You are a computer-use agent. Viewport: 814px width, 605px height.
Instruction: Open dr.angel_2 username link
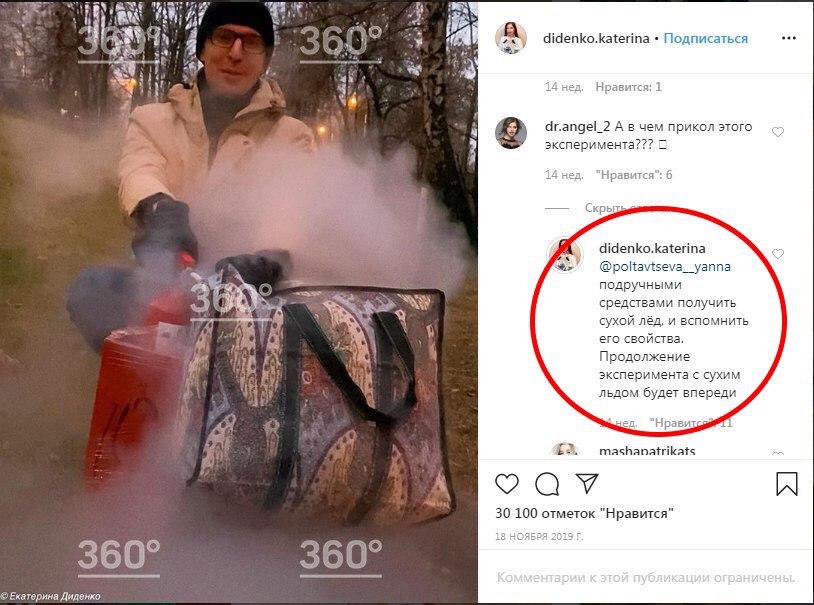(577, 126)
